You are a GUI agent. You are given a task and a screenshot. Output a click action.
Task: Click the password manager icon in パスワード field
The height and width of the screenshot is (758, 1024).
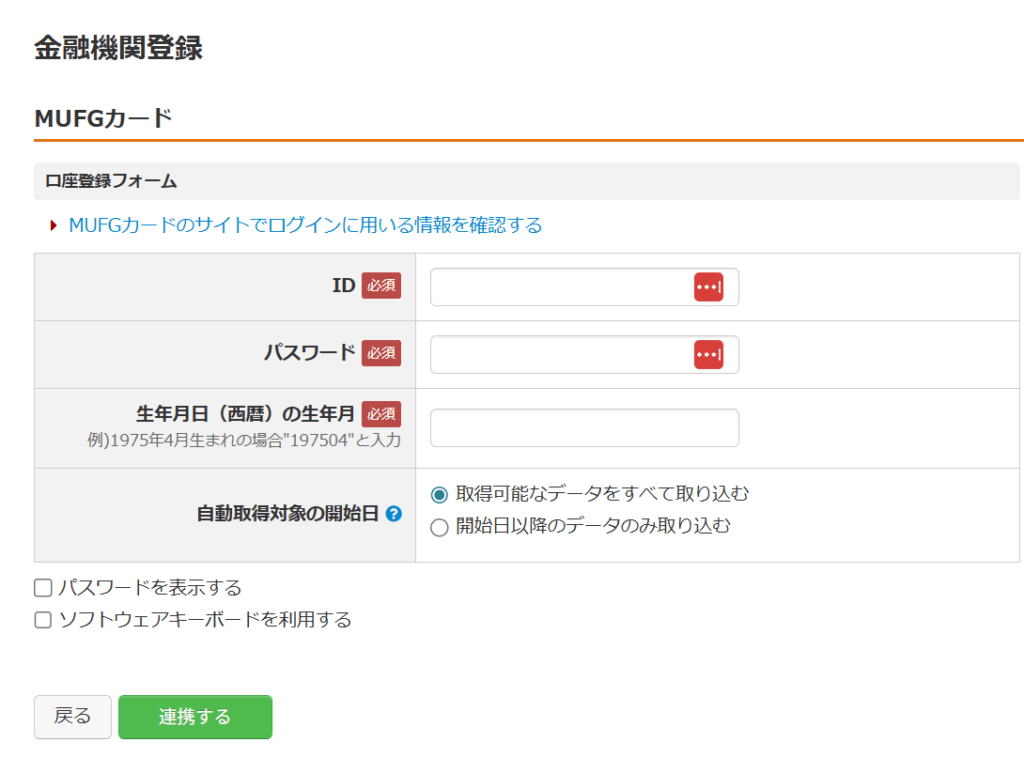pos(708,354)
